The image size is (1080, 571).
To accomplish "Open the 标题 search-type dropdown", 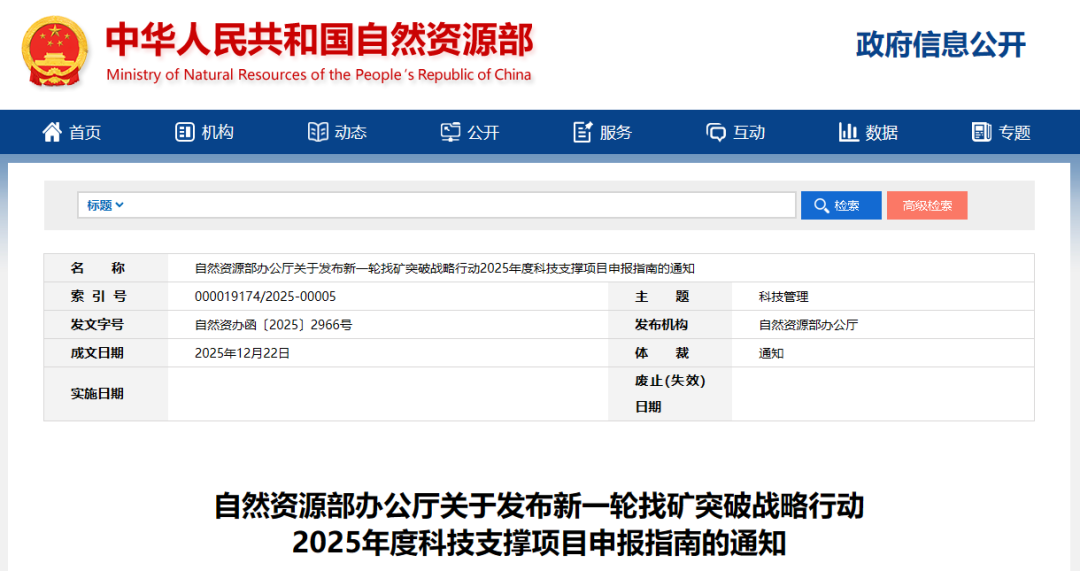I will [x=104, y=205].
